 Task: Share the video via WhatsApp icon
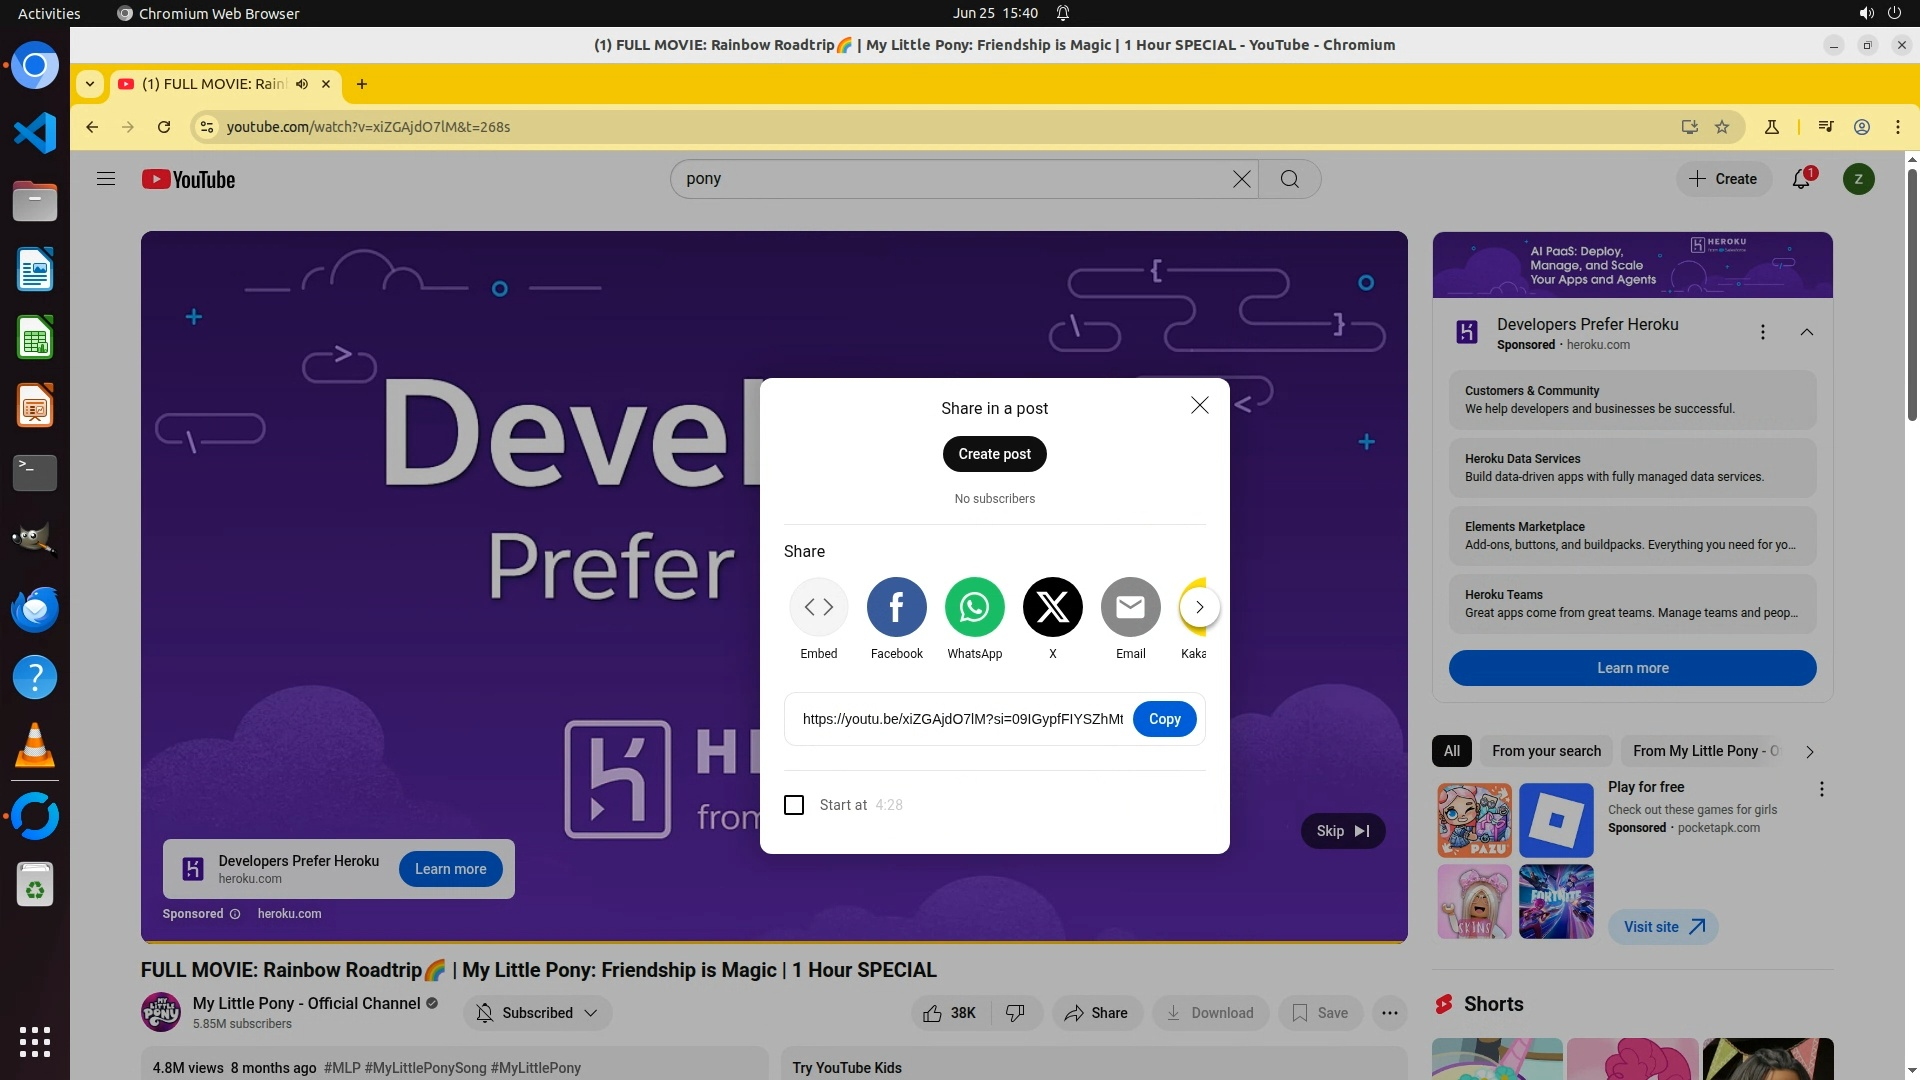click(x=974, y=607)
